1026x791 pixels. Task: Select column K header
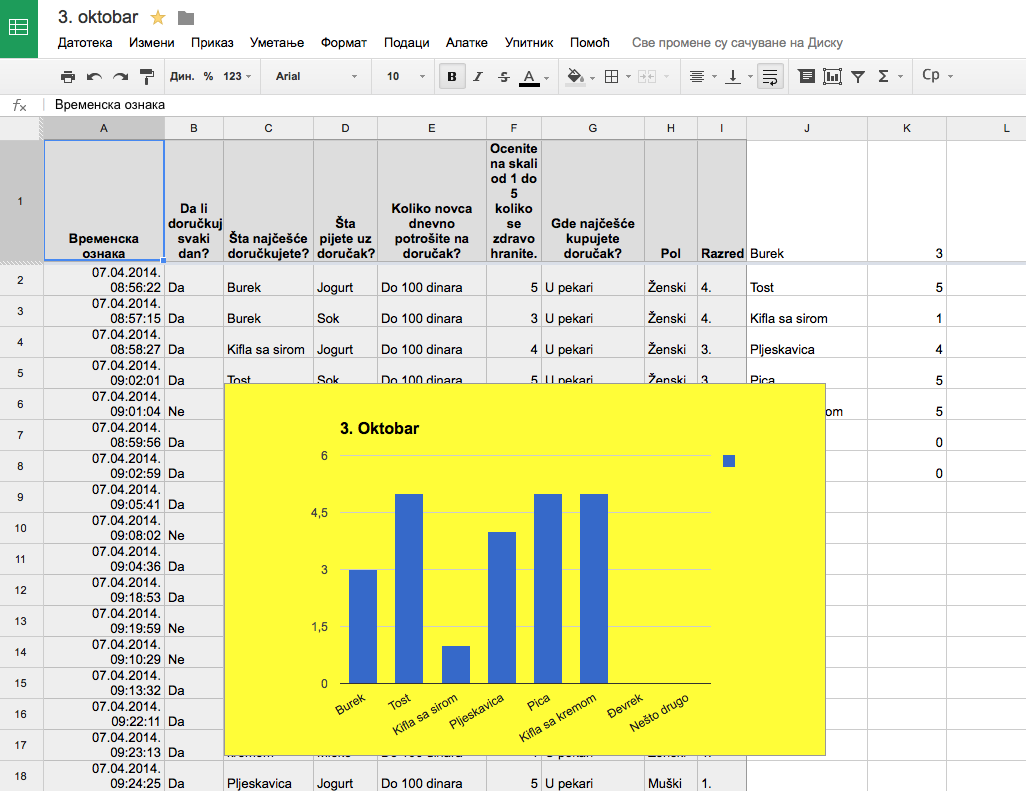tap(907, 128)
